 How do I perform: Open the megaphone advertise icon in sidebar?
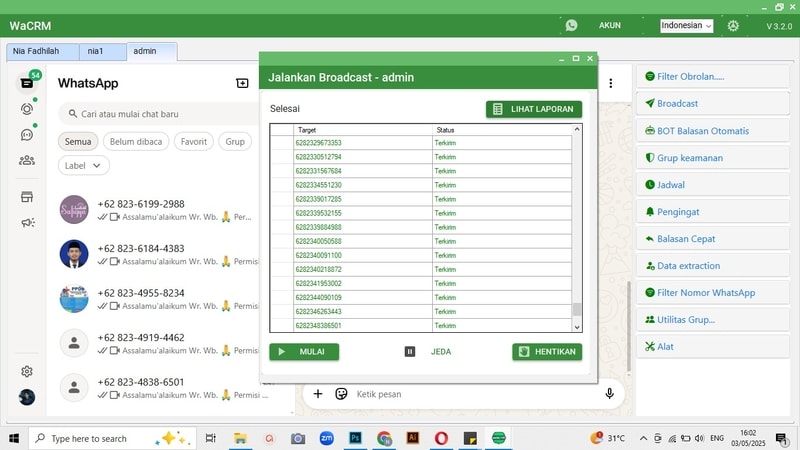coord(28,222)
